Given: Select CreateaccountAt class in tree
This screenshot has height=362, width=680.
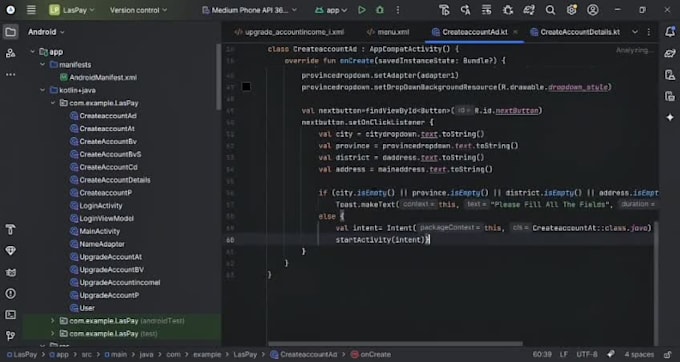Looking at the screenshot, I should pyautogui.click(x=102, y=129).
